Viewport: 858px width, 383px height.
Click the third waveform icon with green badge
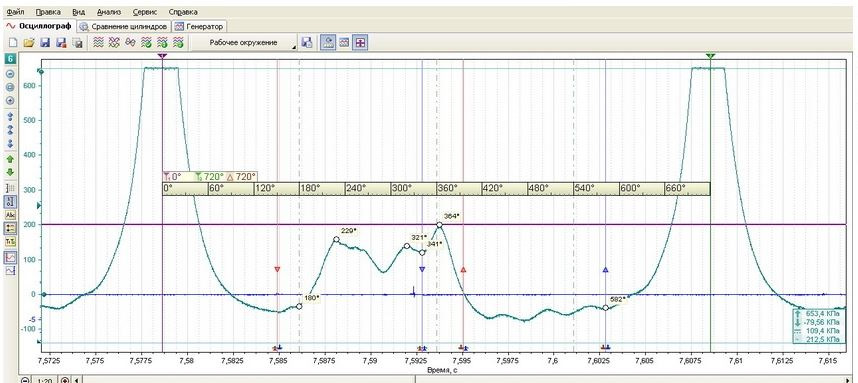(178, 43)
